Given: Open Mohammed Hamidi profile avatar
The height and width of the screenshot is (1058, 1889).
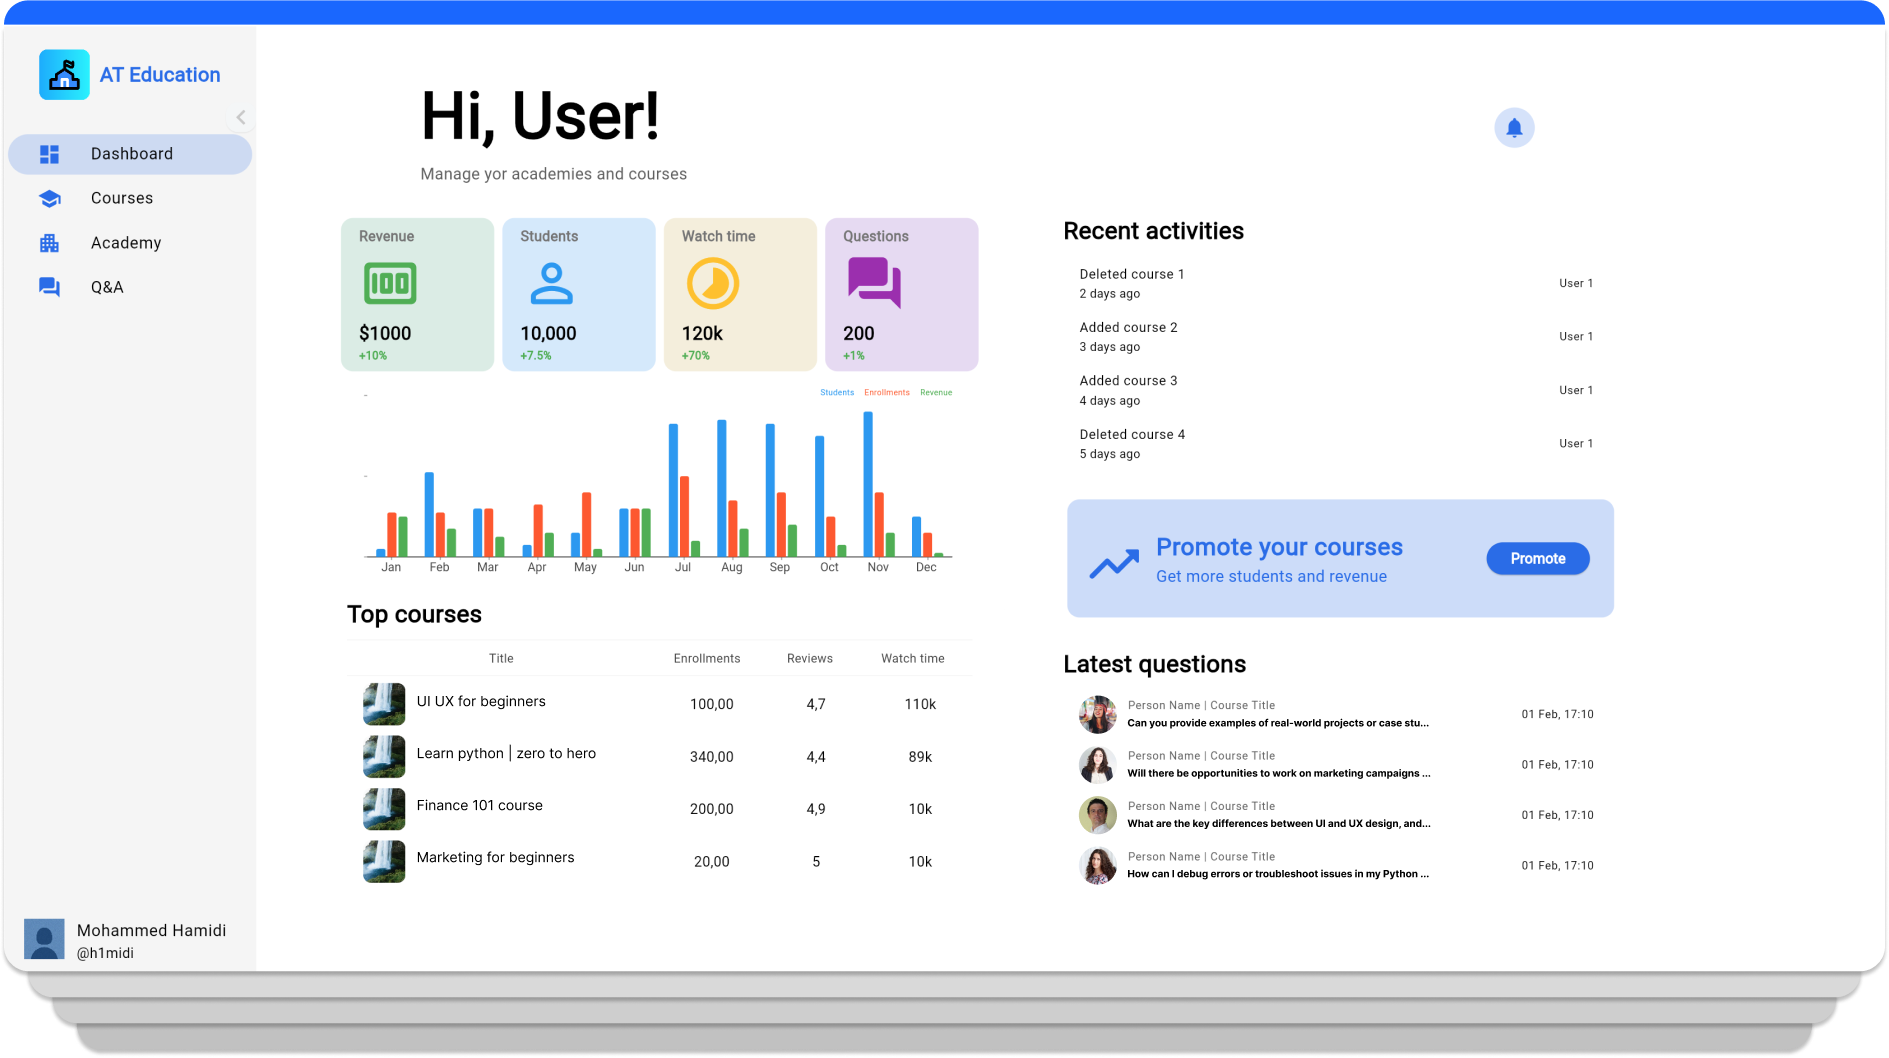Looking at the screenshot, I should (44, 939).
